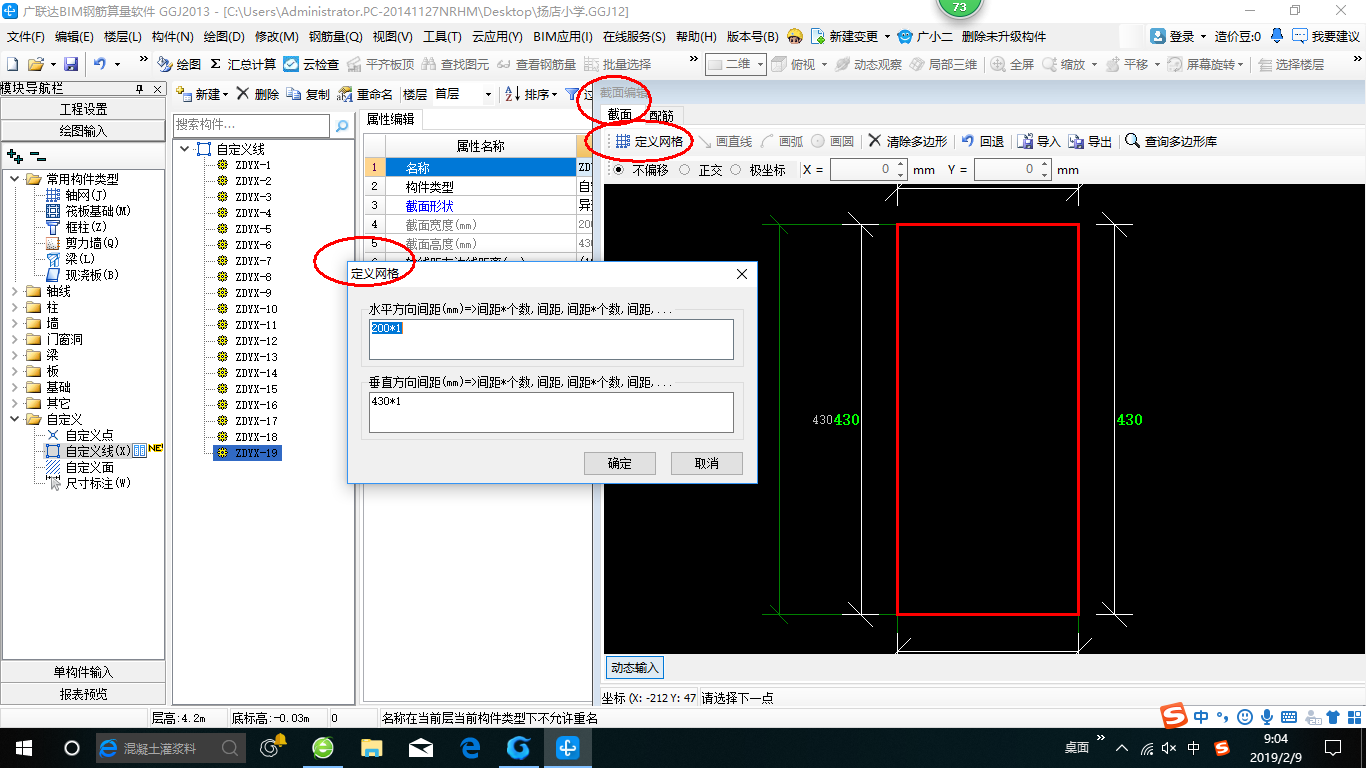Save project with the floppy disk icon
The width and height of the screenshot is (1366, 768).
pyautogui.click(x=71, y=64)
